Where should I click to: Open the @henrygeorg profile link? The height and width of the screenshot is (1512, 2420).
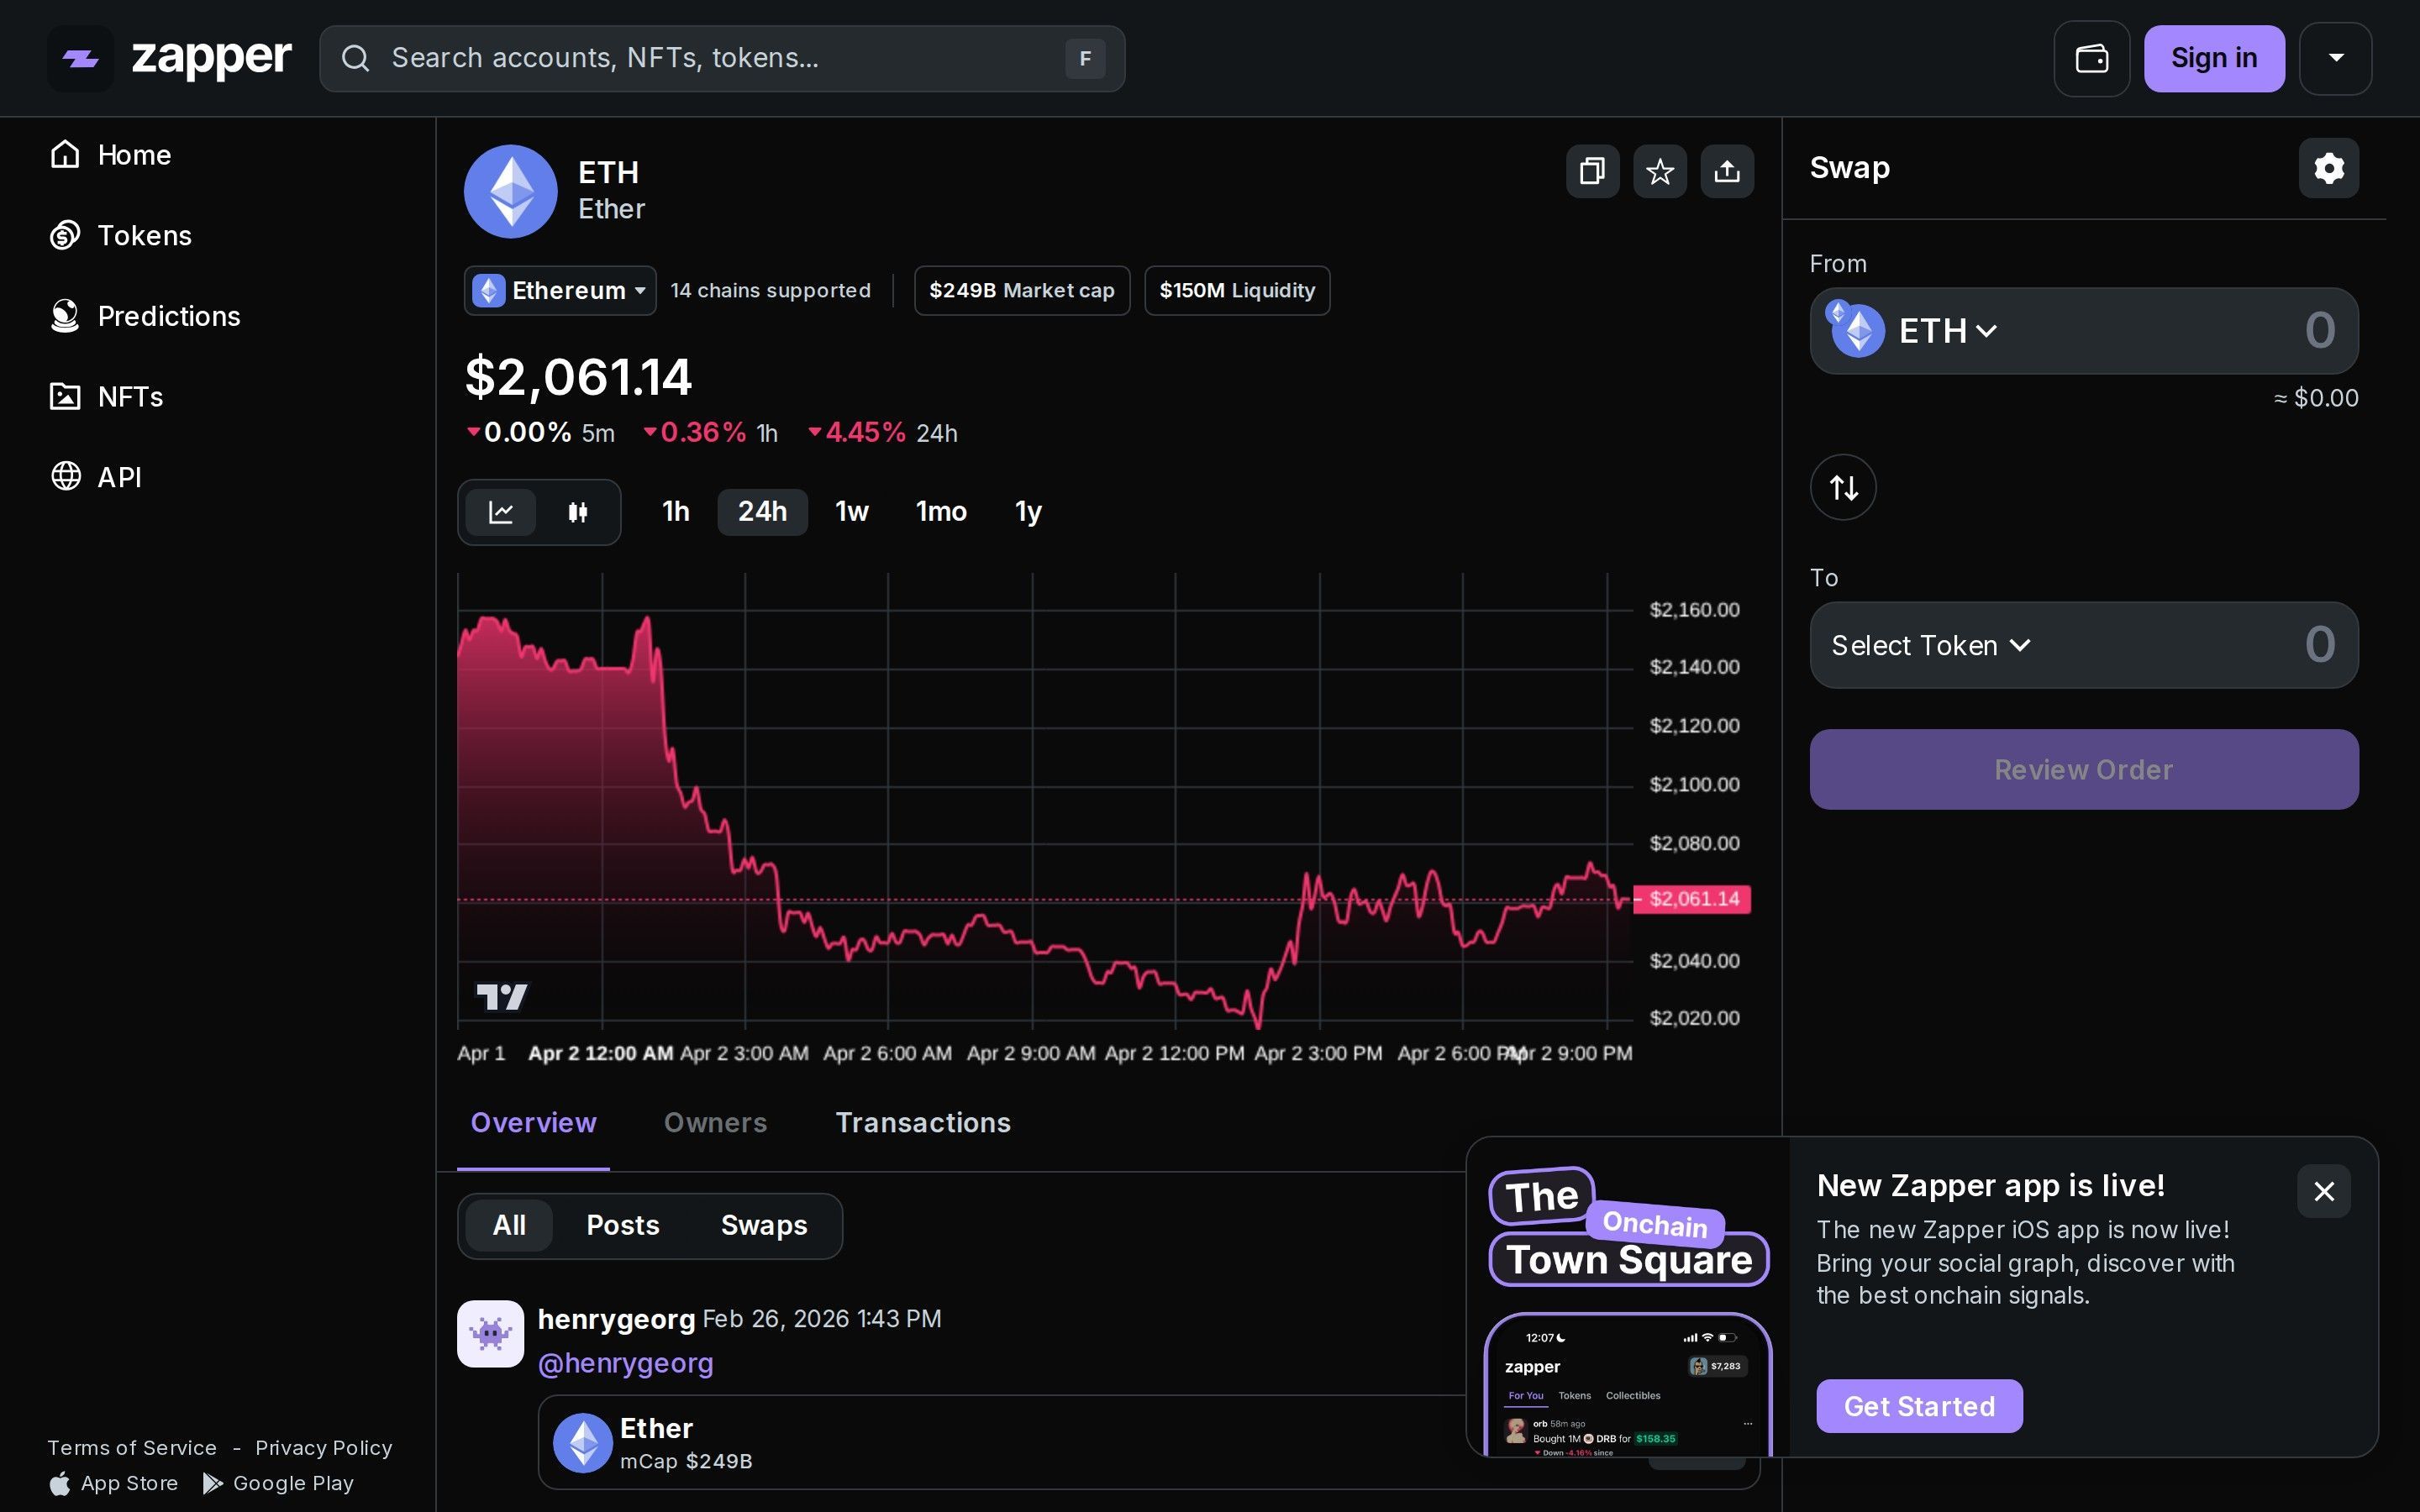[x=626, y=1363]
